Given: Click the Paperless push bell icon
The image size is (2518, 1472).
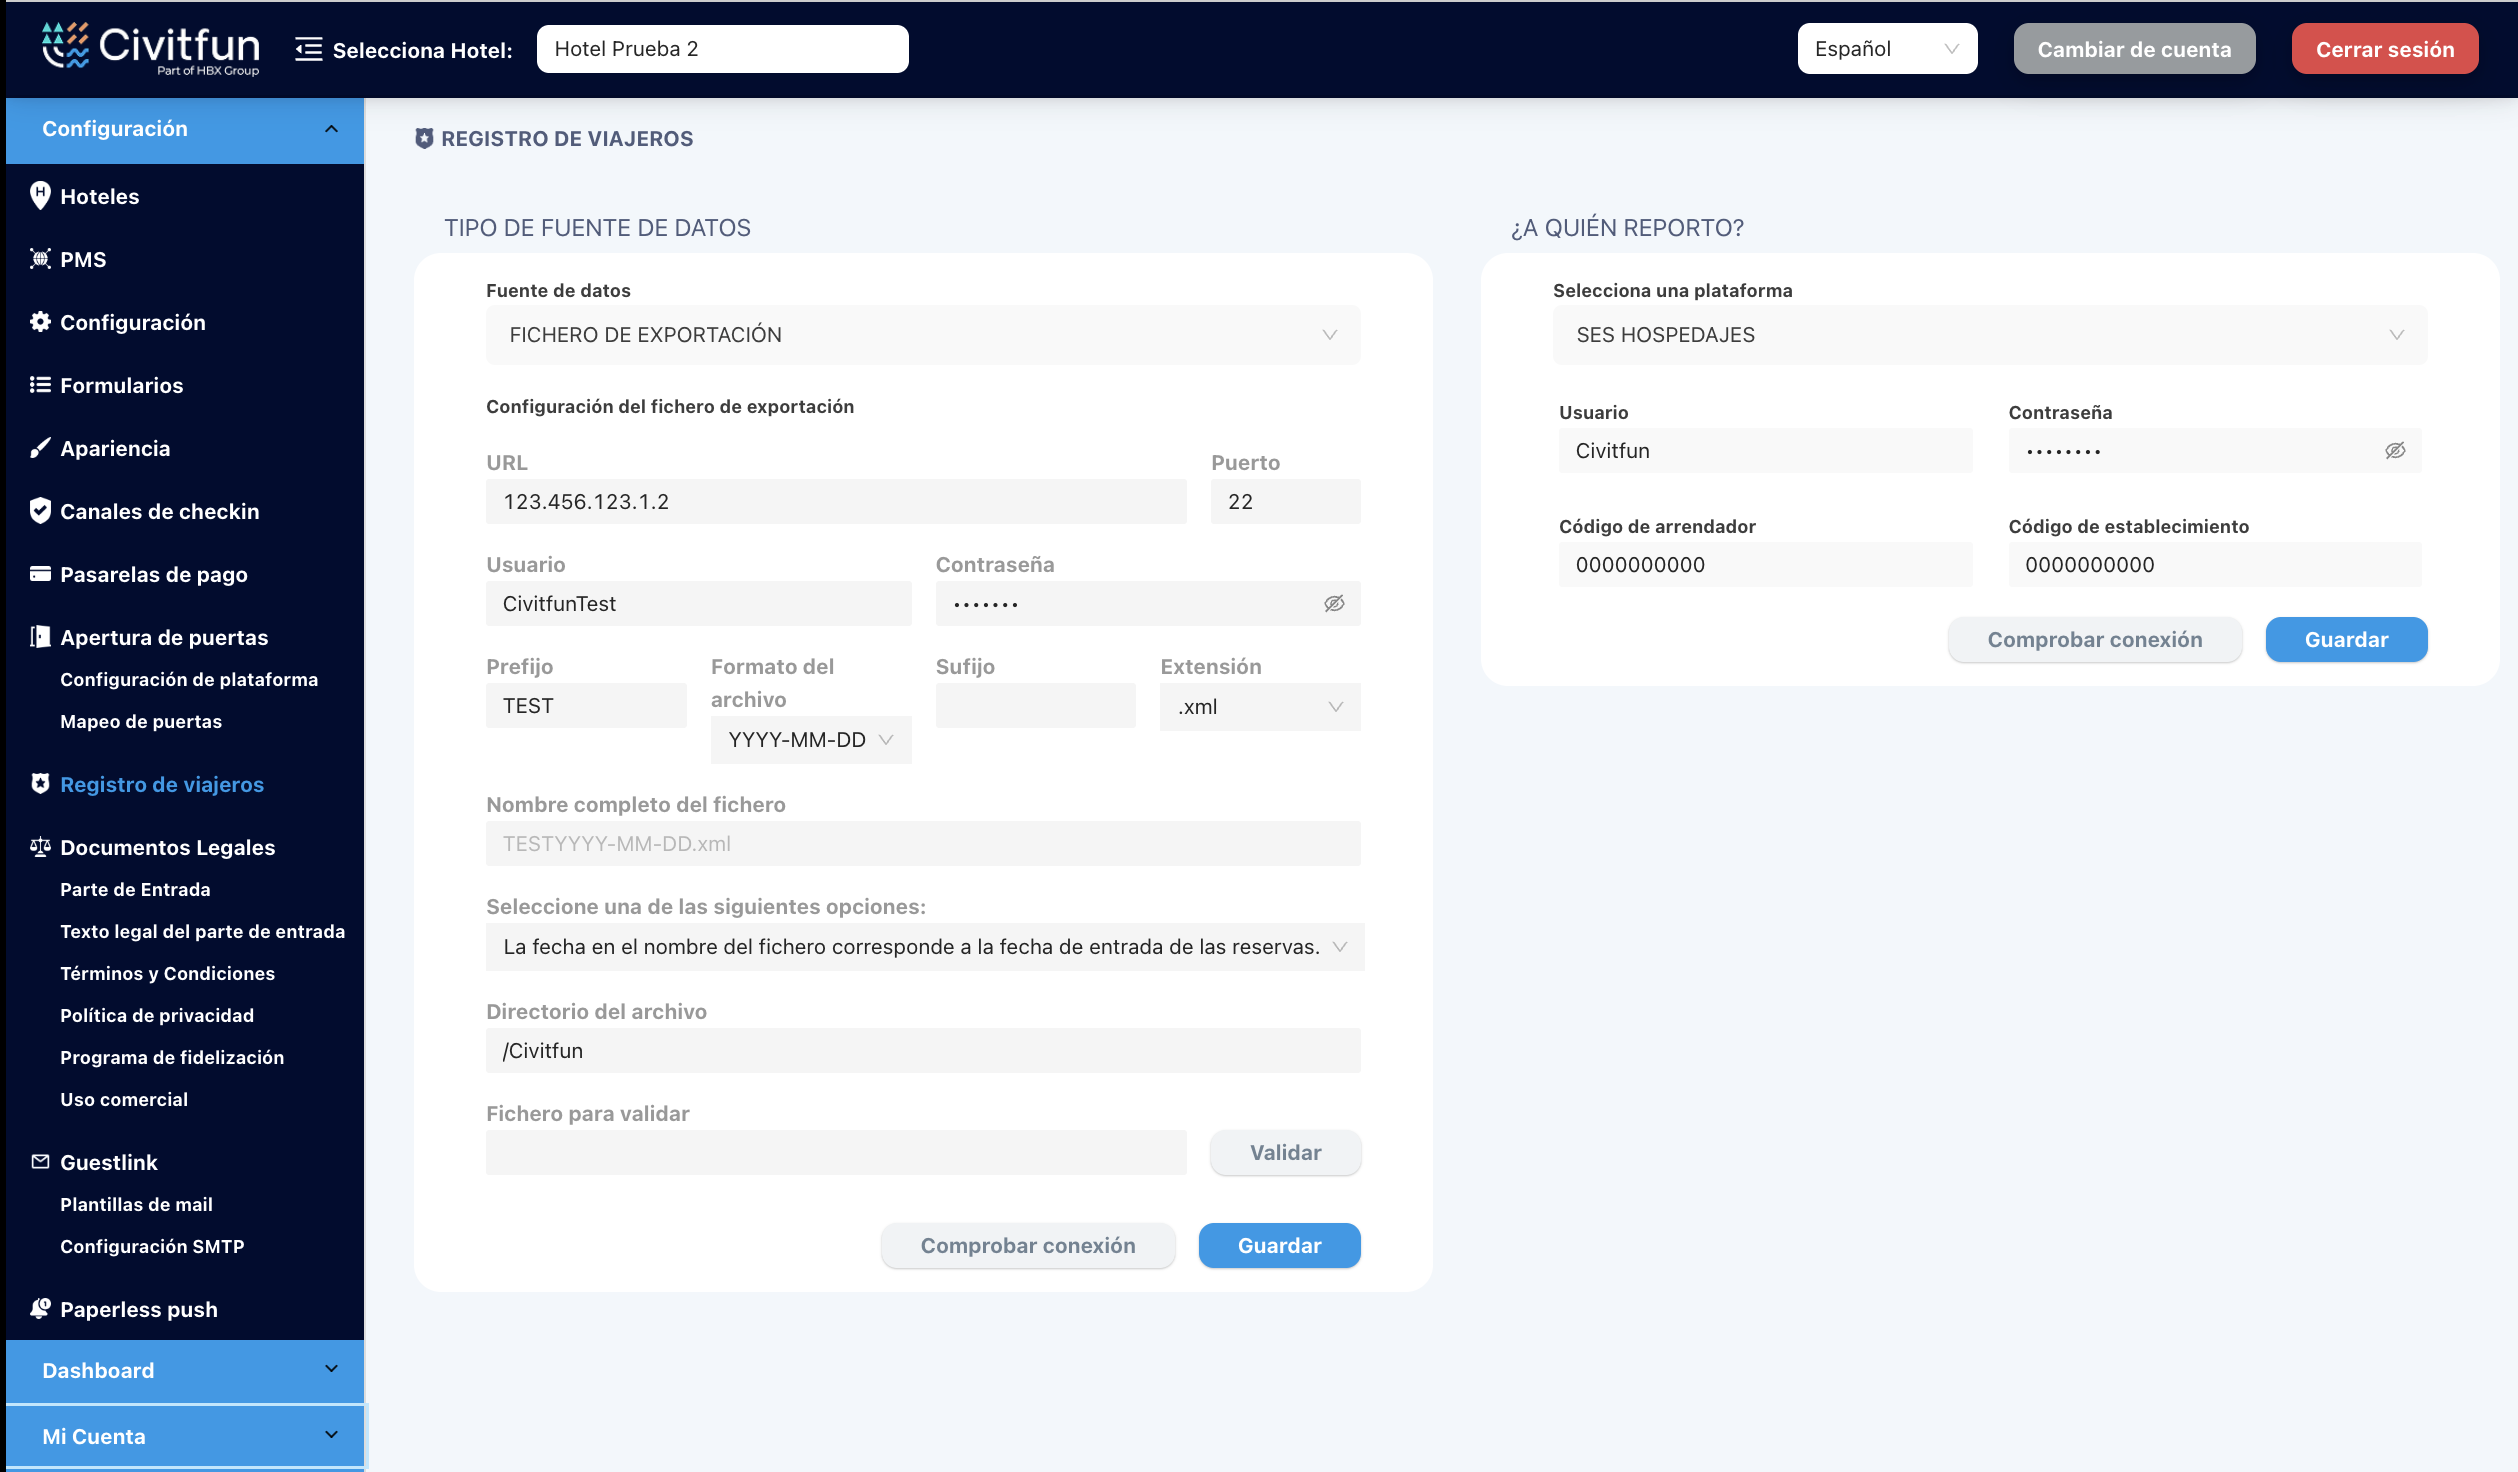Looking at the screenshot, I should (x=40, y=1309).
